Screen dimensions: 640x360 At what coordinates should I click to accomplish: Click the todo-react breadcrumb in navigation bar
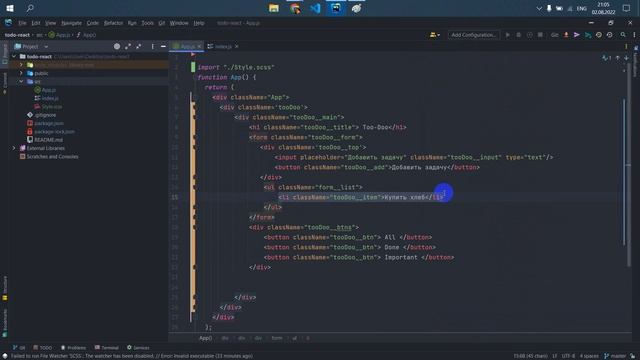pyautogui.click(x=17, y=35)
